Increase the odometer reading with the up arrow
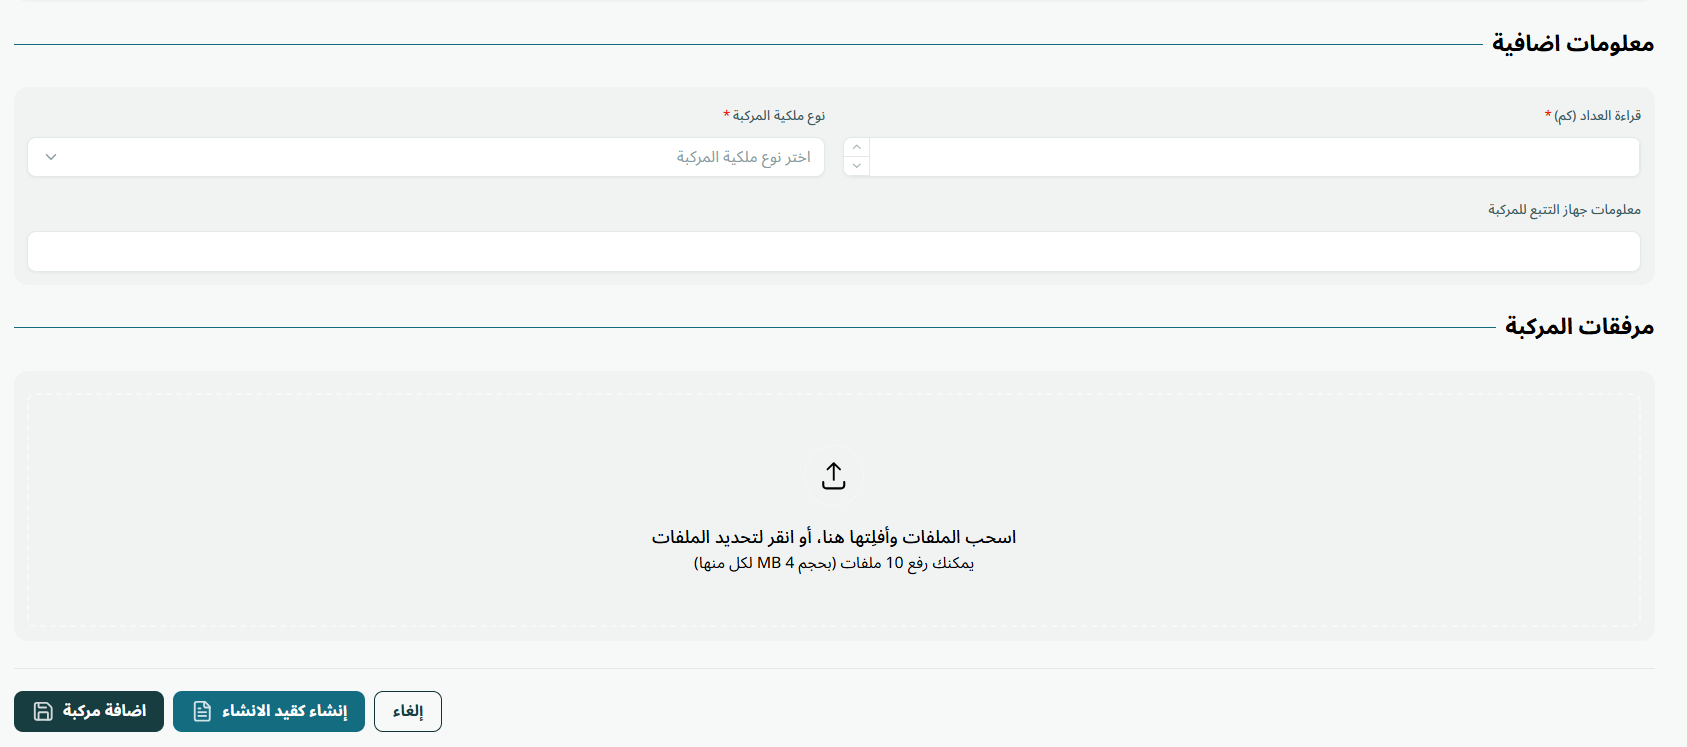This screenshot has height=747, width=1687. click(x=857, y=147)
